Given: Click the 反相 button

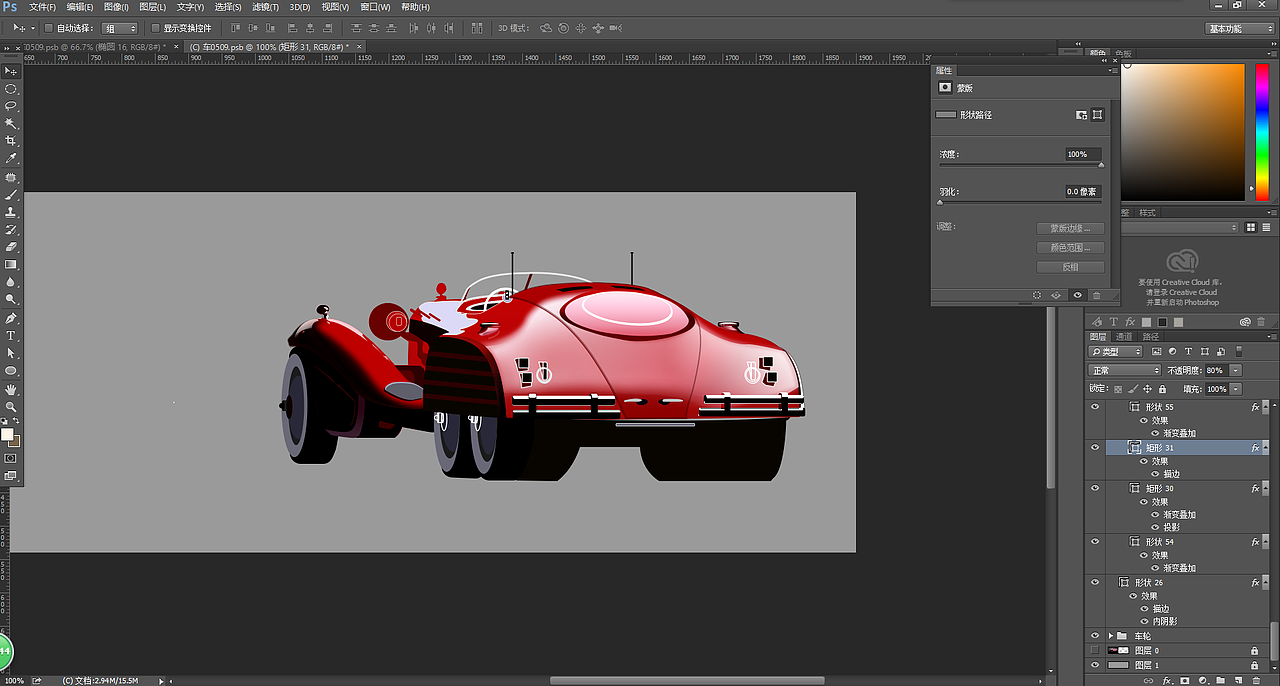Looking at the screenshot, I should [1071, 267].
